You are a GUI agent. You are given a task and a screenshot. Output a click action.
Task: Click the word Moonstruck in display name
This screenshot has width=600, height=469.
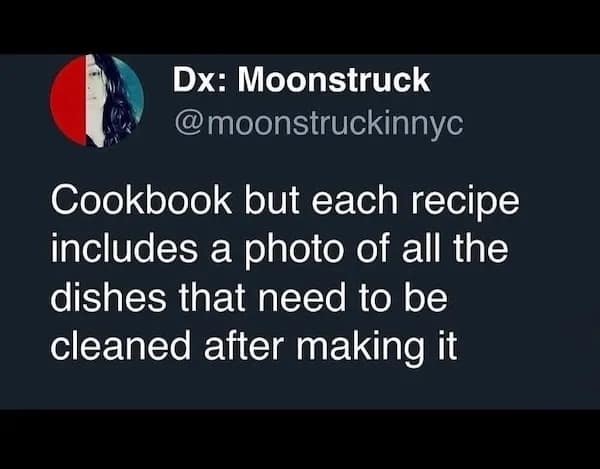pos(334,80)
